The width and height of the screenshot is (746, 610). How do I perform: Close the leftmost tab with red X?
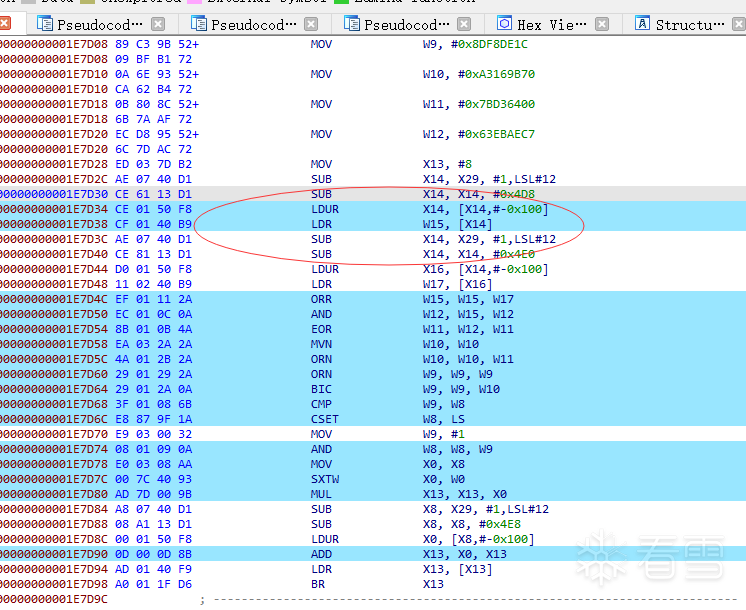click(x=5, y=23)
